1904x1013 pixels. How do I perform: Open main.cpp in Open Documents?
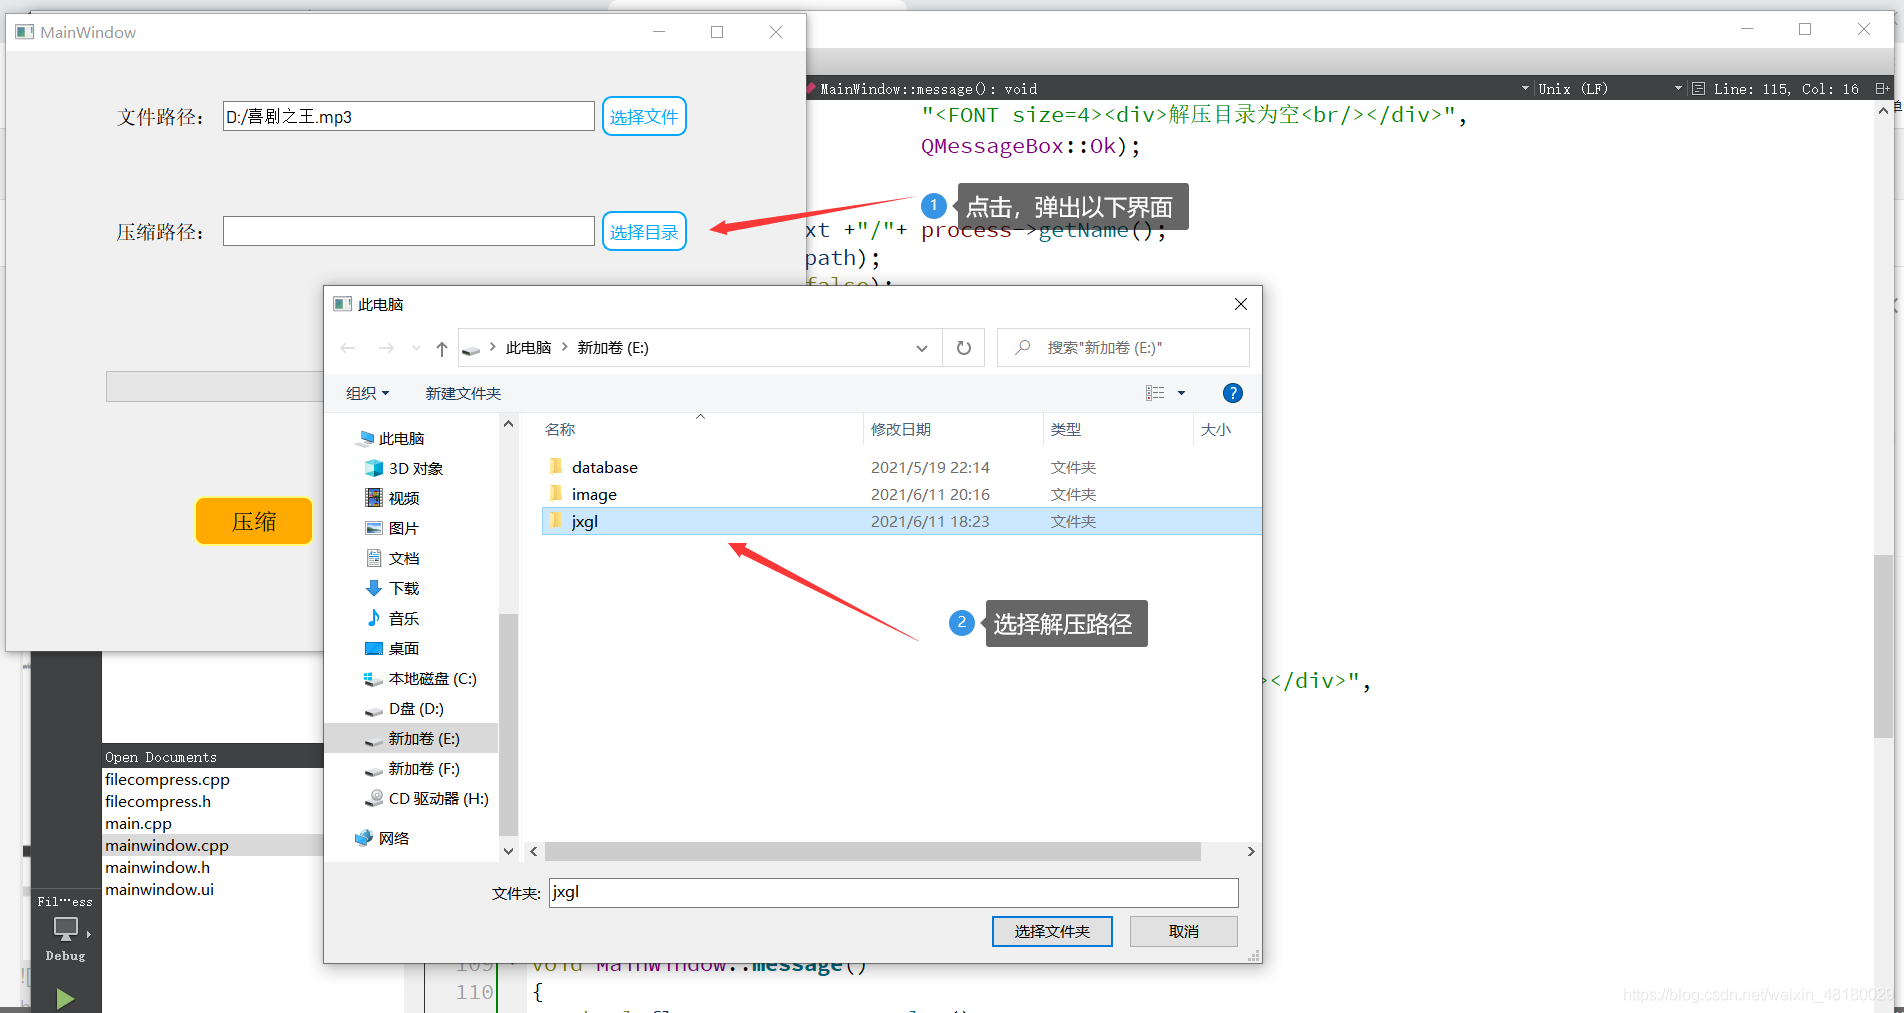pyautogui.click(x=138, y=823)
